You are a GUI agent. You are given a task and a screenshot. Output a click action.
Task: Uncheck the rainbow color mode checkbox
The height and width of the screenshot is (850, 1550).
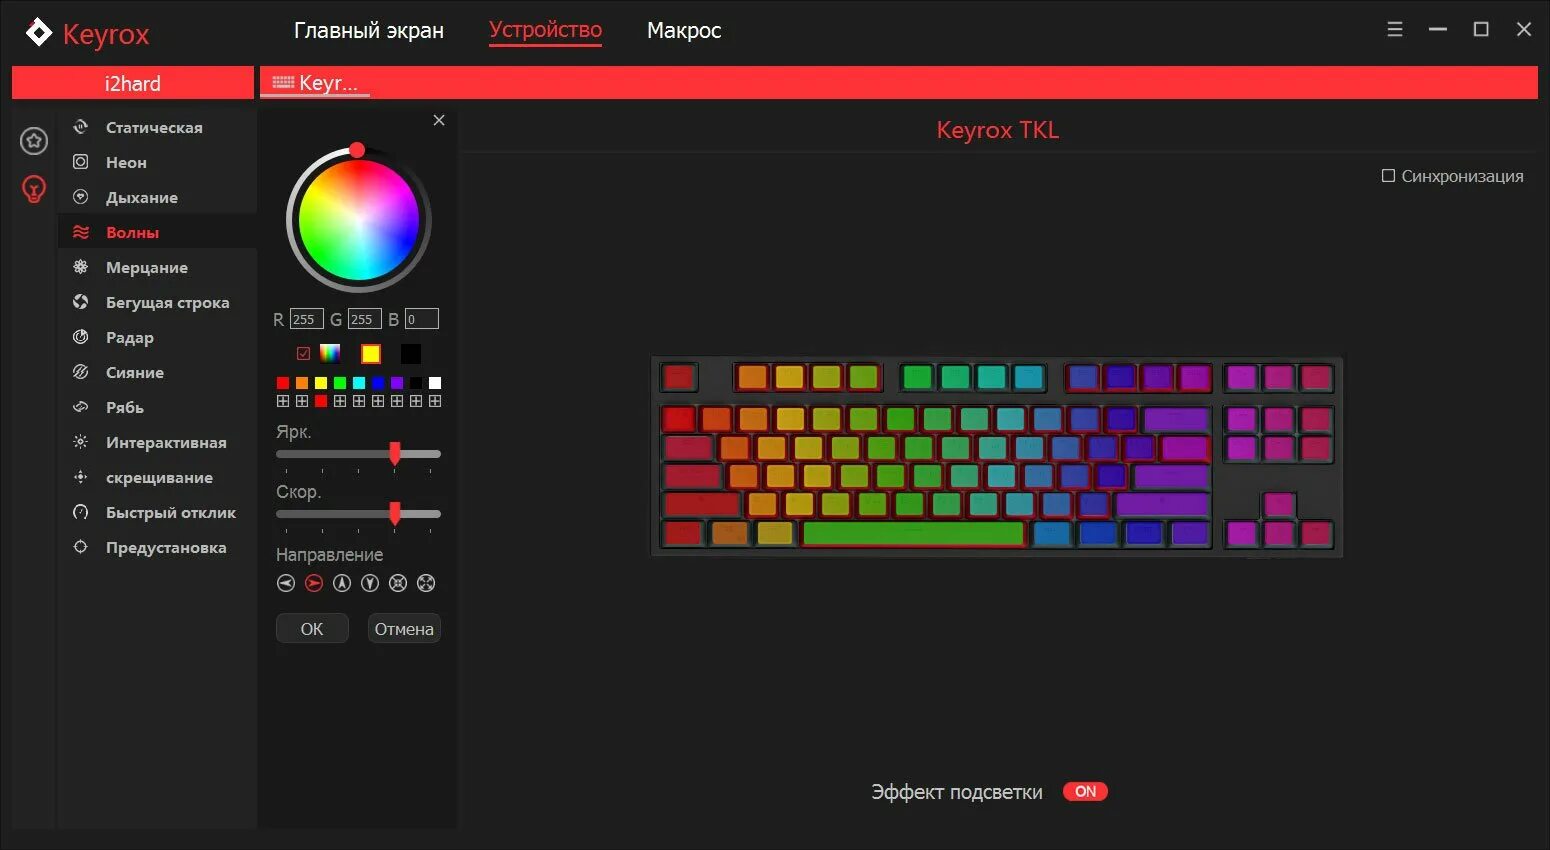304,353
